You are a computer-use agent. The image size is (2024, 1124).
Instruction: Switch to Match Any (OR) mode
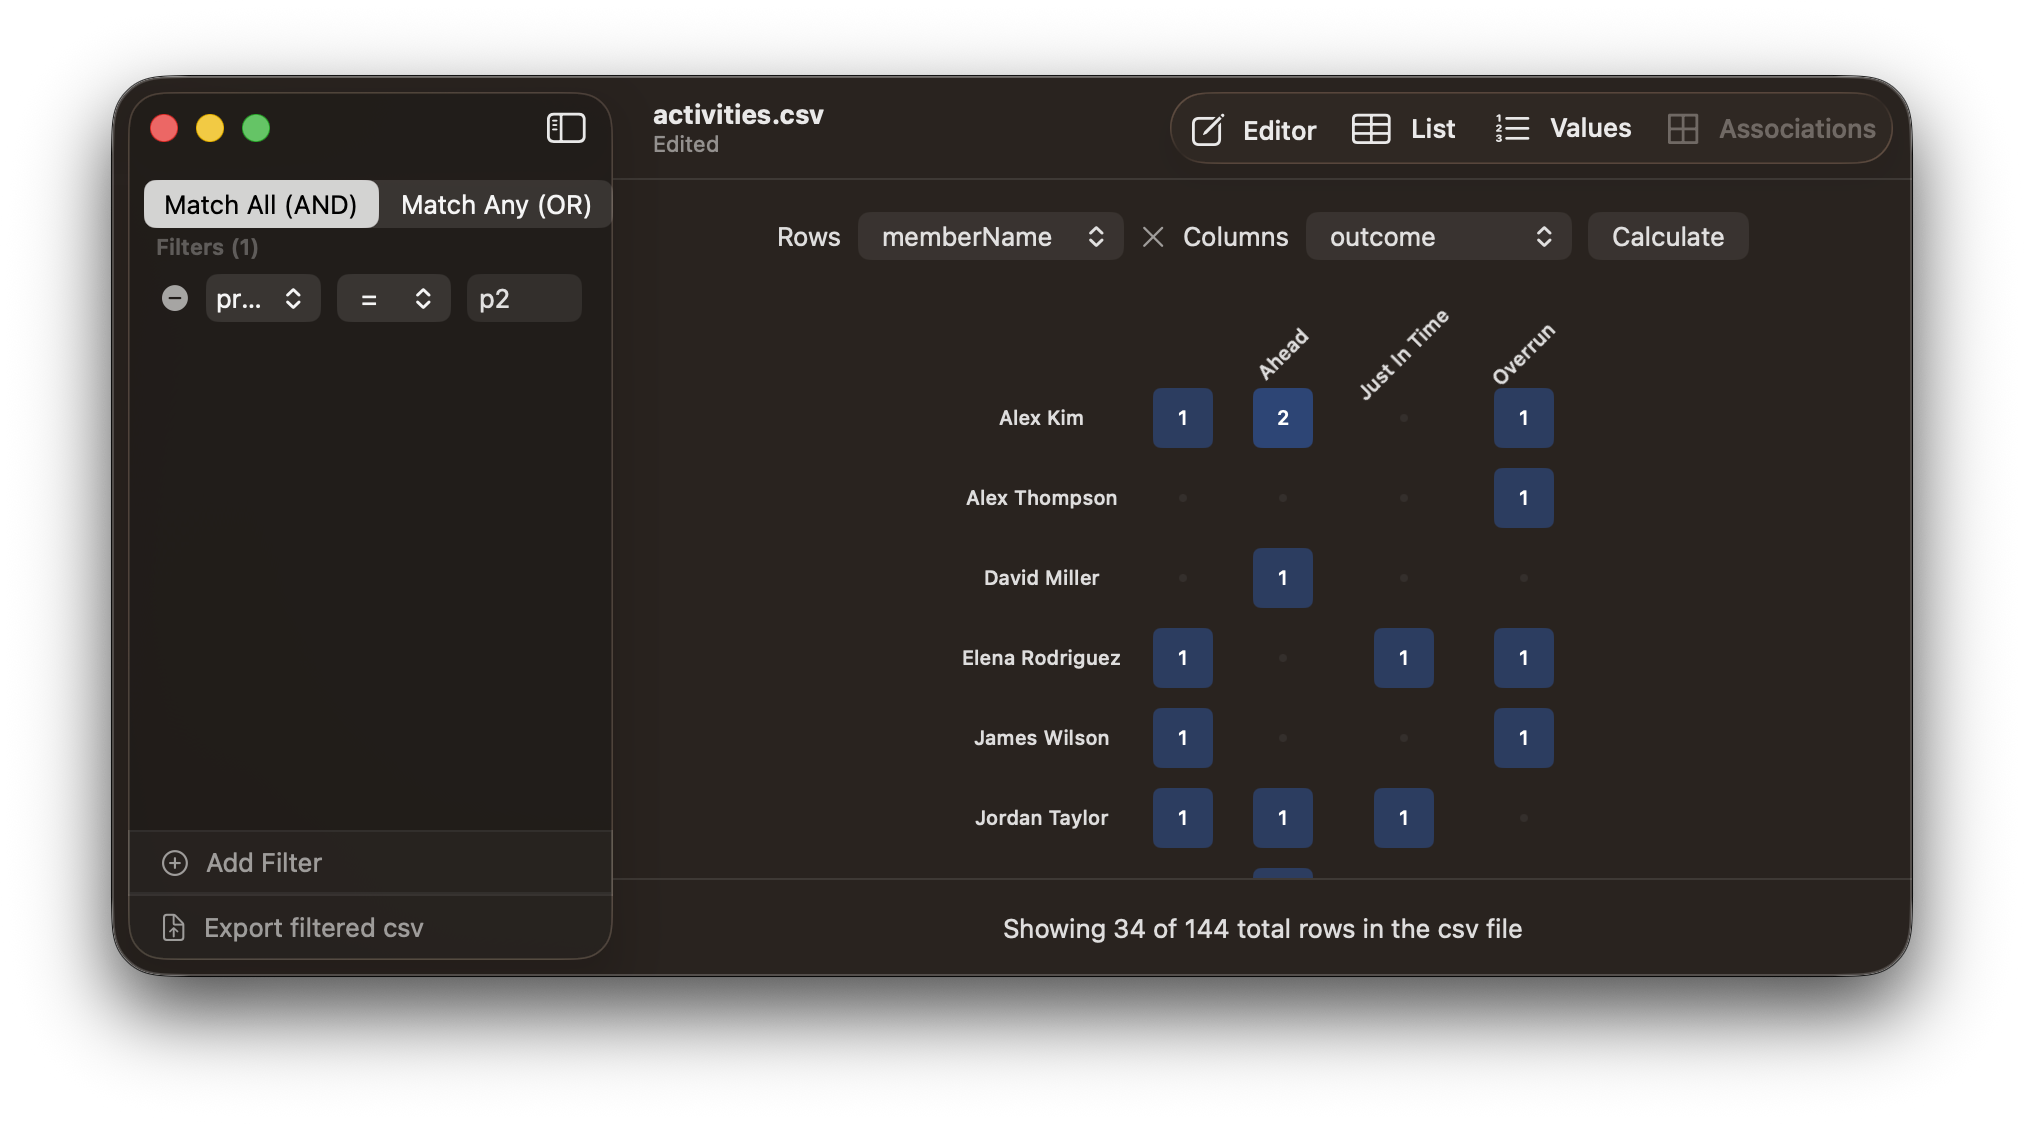point(496,205)
